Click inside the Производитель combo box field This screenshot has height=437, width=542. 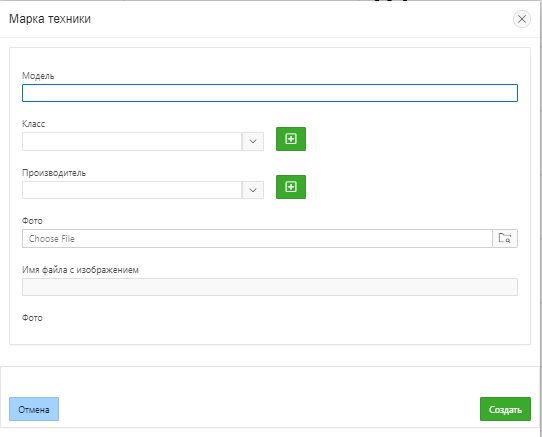(132, 190)
